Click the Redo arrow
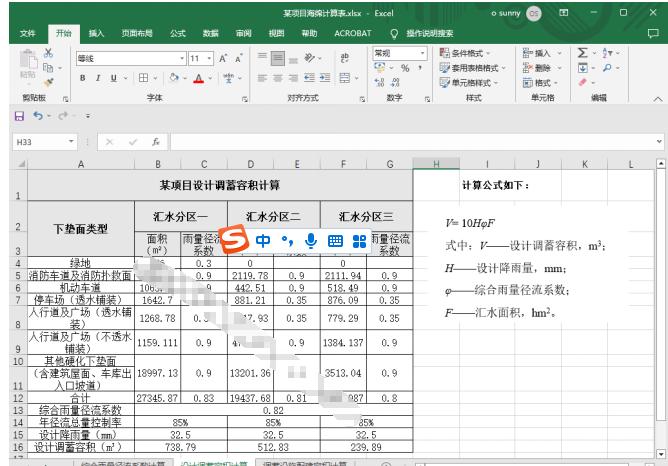This screenshot has height=466, width=668. coord(63,115)
